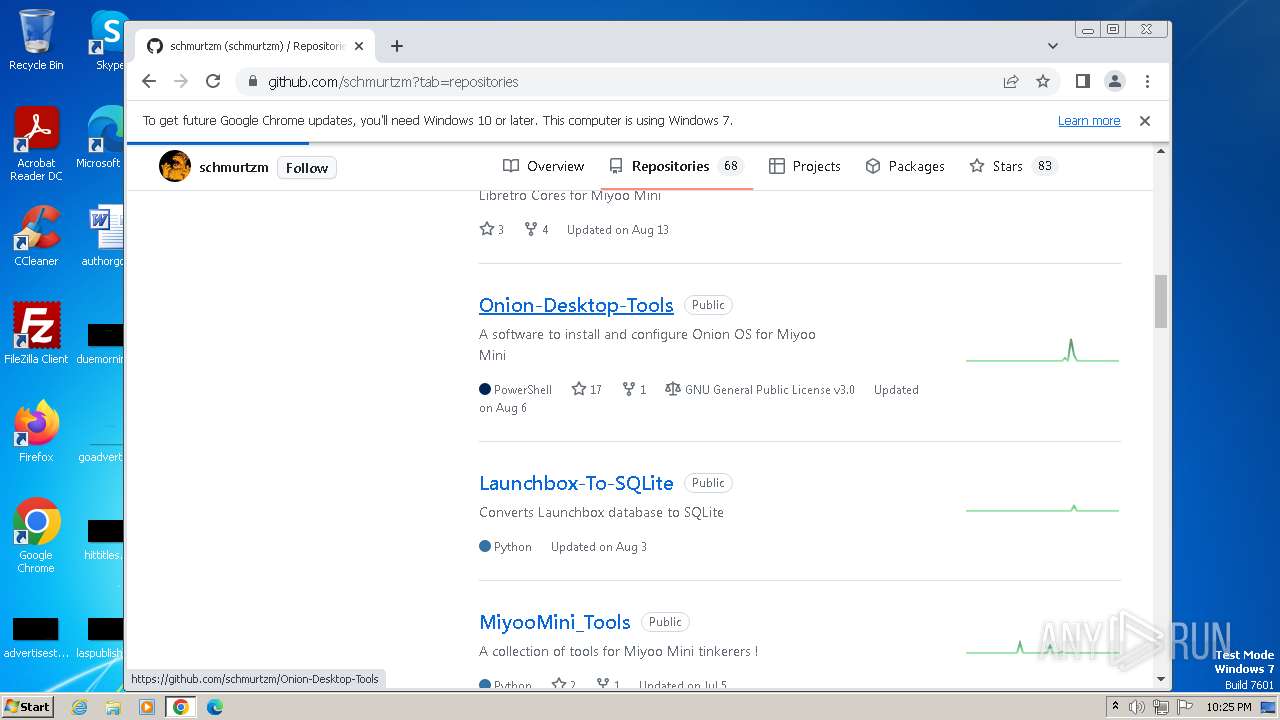Select CCleaner desktop icon
The width and height of the screenshot is (1280, 720).
point(36,236)
